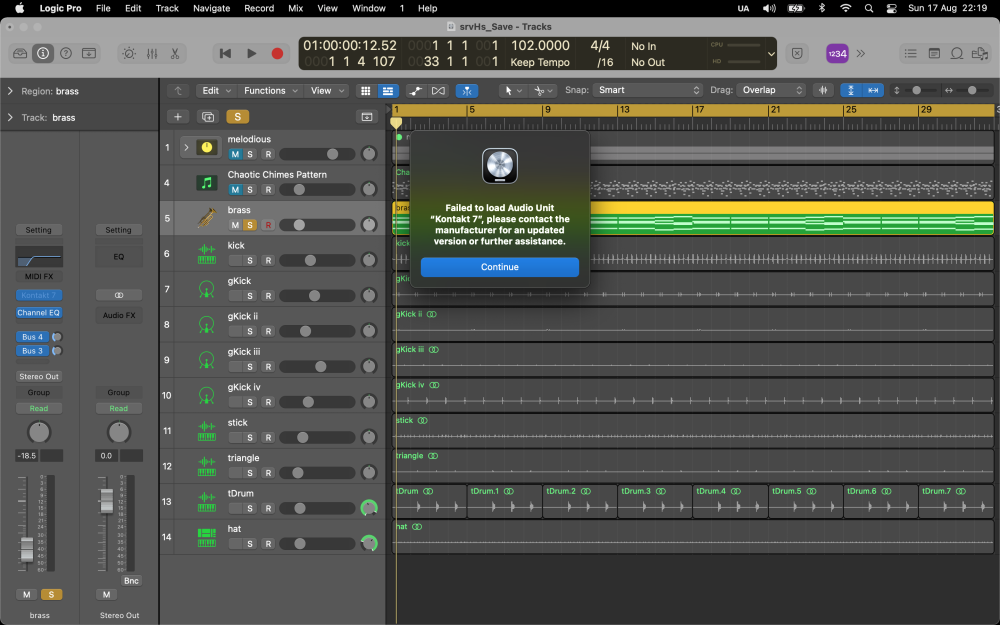Click Continue in the Kontakt 7 error dialog
This screenshot has height=625, width=1000.
click(x=499, y=267)
